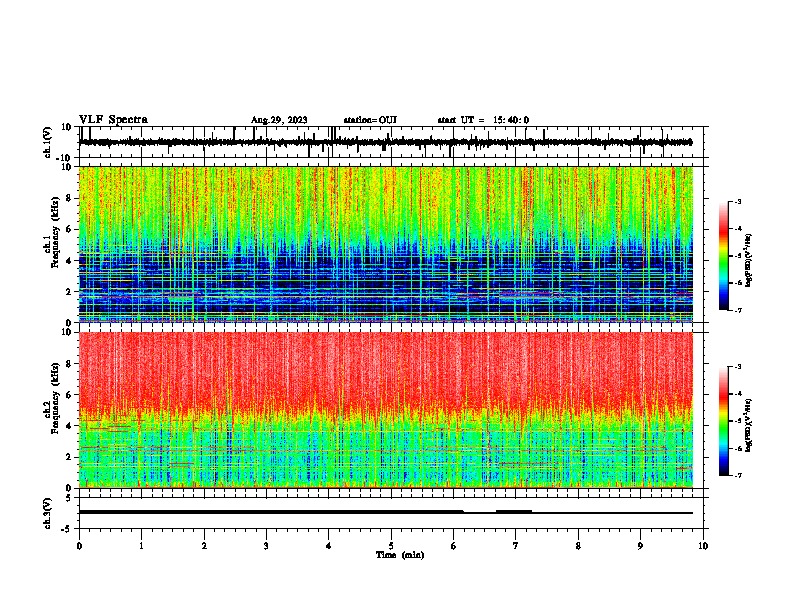
Task: Click ch.1 frequency tick label "6"
Action: point(69,229)
